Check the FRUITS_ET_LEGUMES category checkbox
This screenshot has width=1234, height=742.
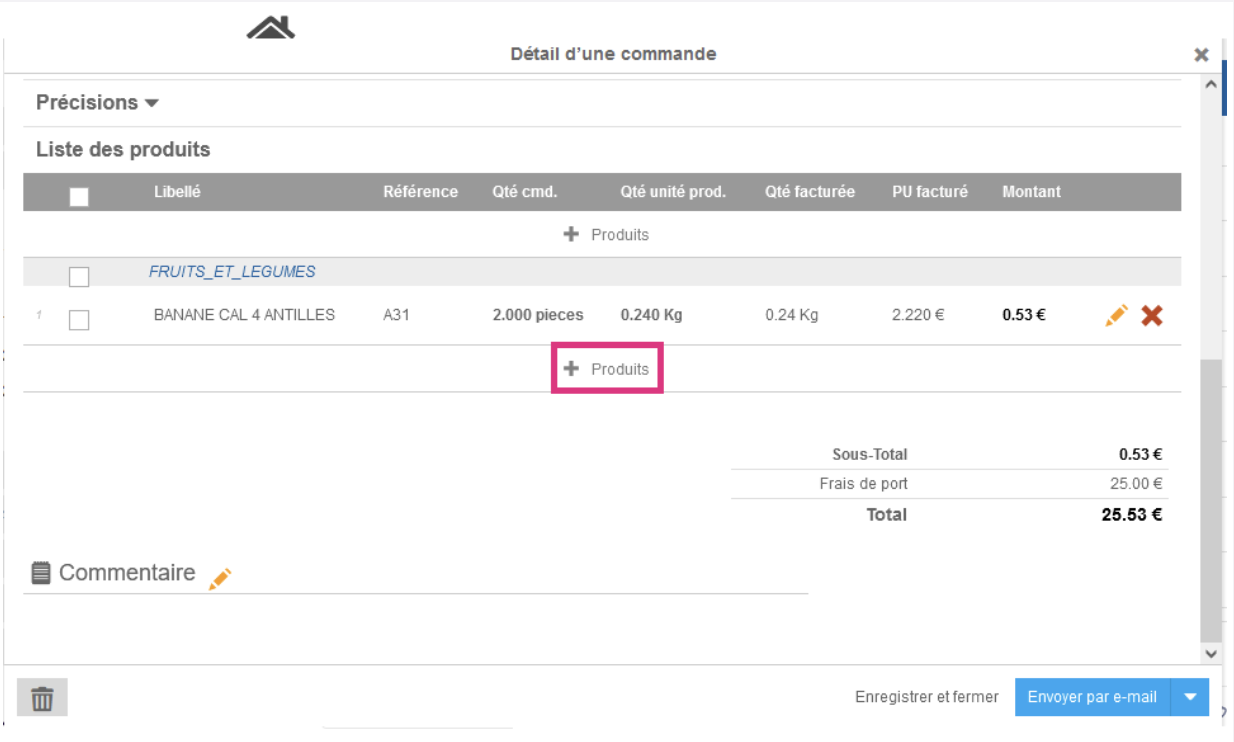click(x=79, y=277)
